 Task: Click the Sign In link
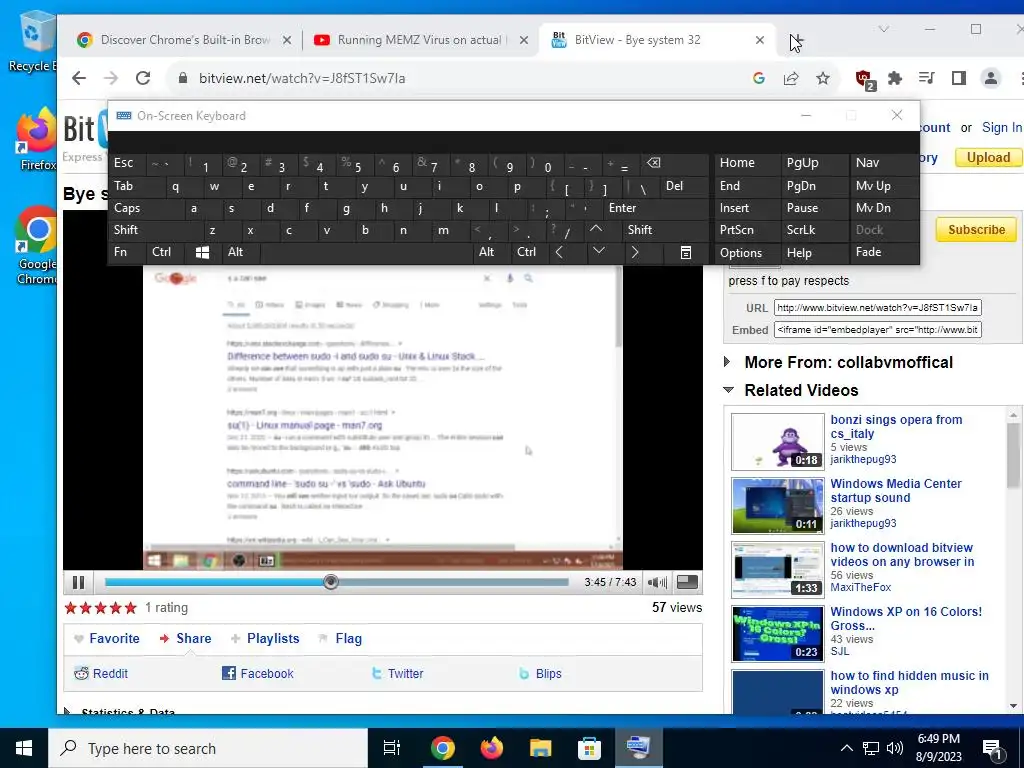(x=1002, y=127)
